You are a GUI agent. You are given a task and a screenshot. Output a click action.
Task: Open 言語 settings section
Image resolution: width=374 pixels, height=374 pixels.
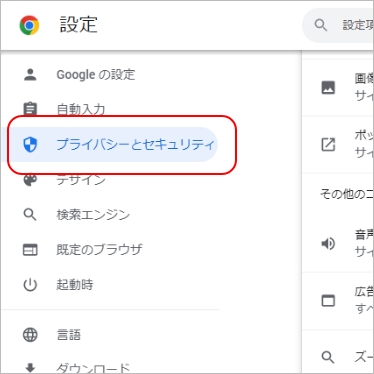coord(69,335)
